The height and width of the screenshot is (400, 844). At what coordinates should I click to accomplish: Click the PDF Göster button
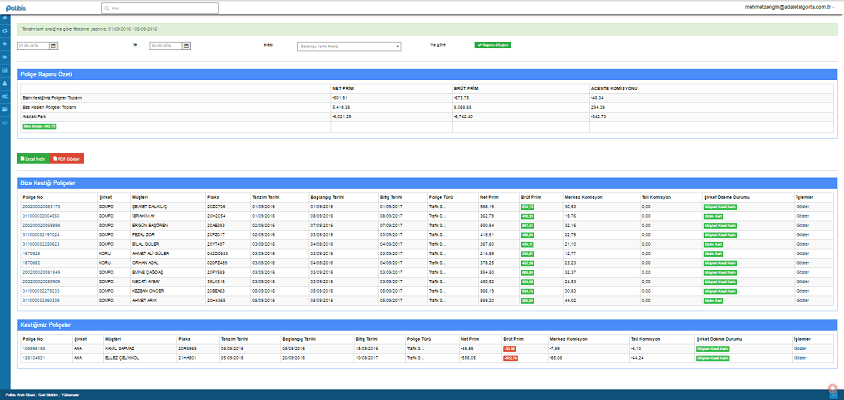[x=69, y=158]
